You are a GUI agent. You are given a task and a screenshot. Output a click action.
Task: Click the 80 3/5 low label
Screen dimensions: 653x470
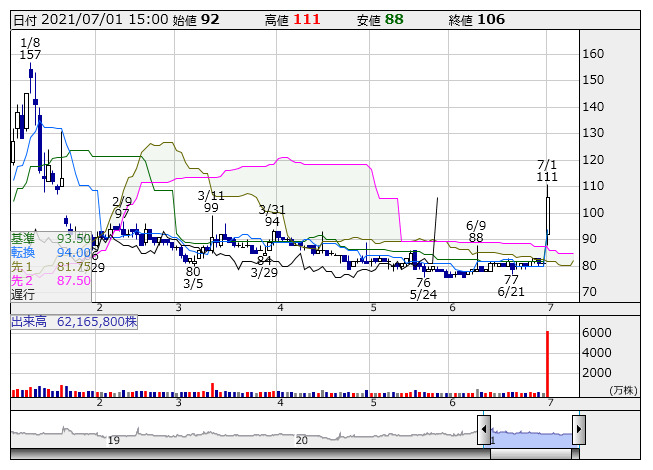[193, 278]
